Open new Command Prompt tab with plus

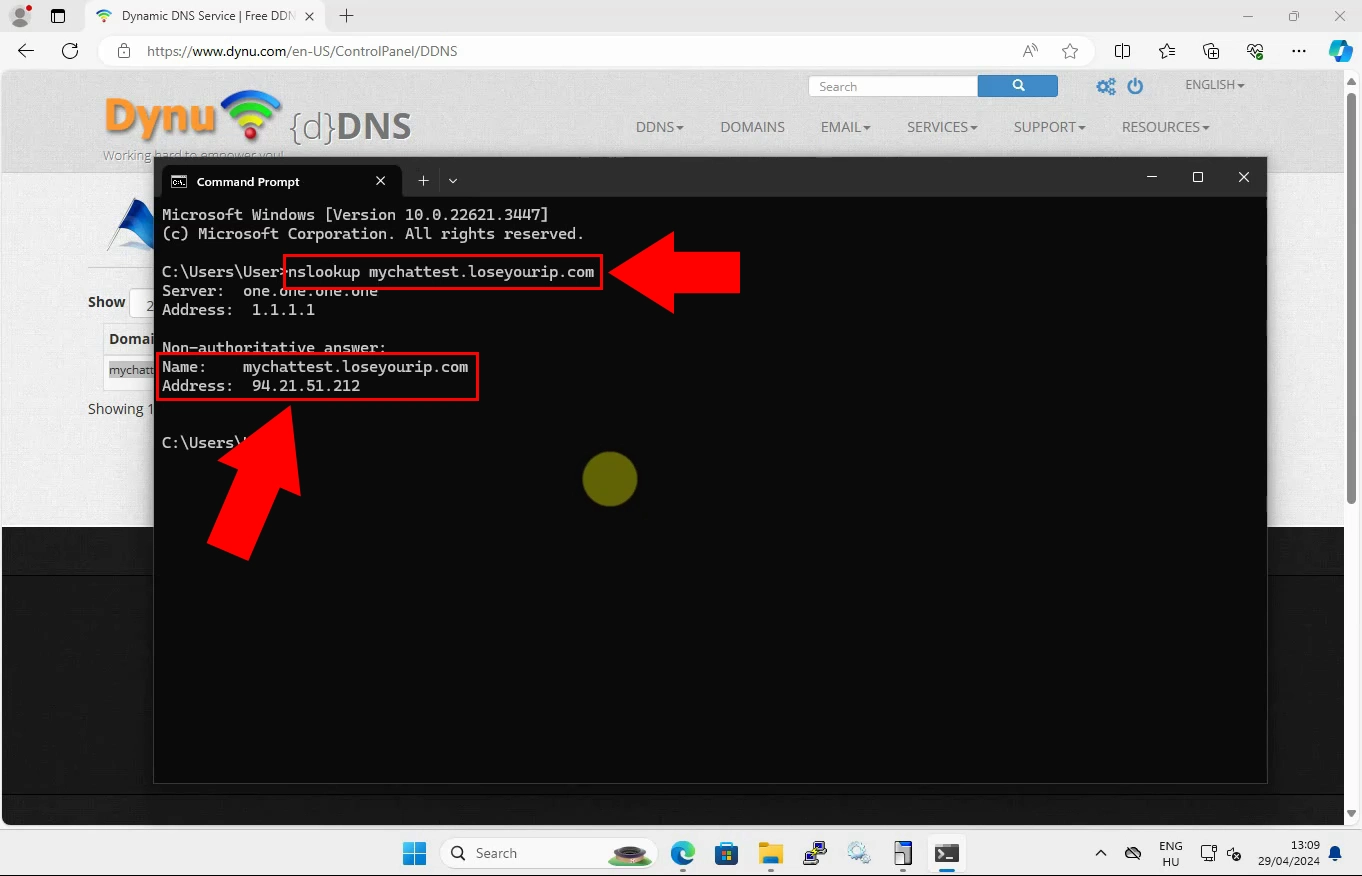click(x=423, y=181)
